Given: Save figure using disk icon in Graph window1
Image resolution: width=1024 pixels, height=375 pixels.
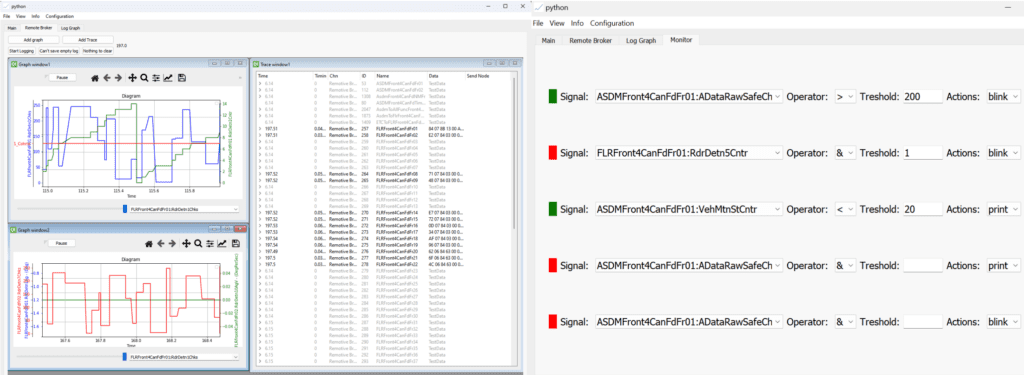Looking at the screenshot, I should tap(182, 78).
